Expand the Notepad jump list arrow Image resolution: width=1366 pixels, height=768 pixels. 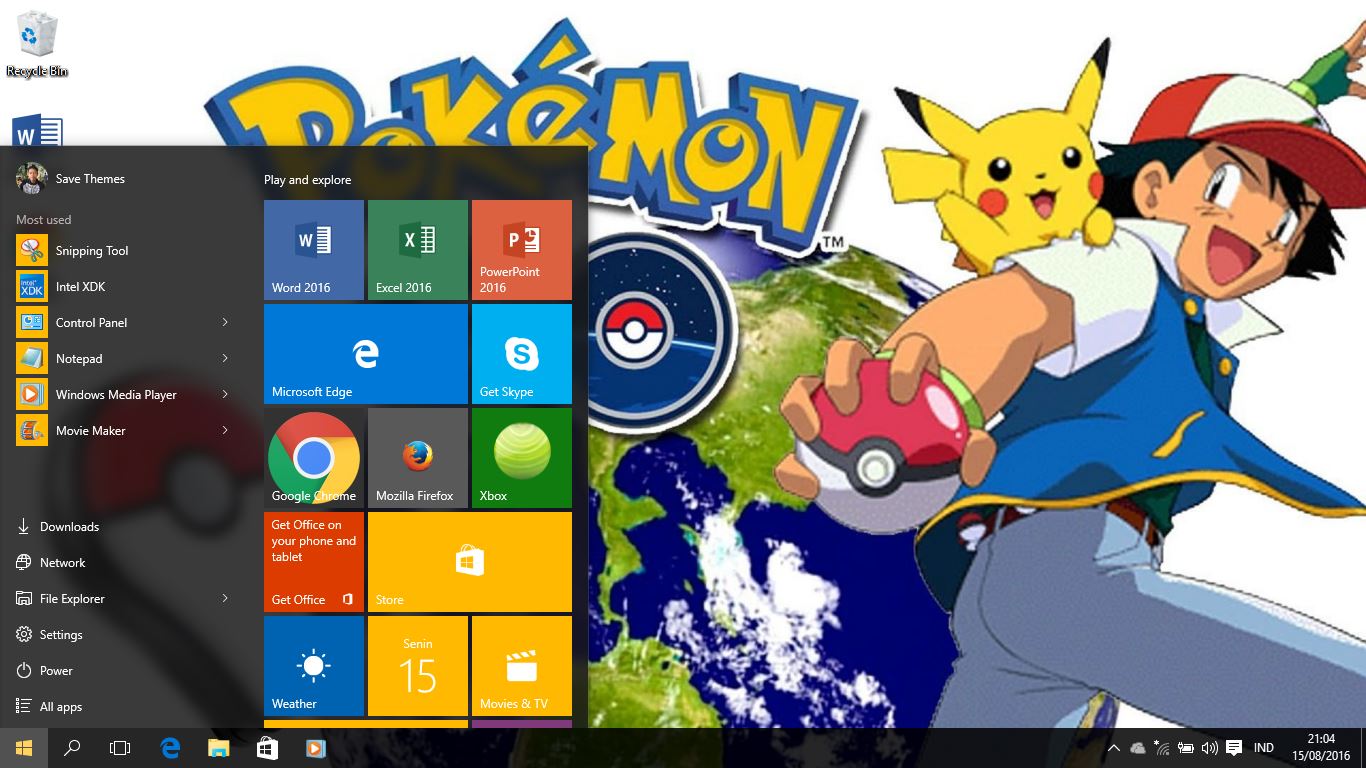225,358
